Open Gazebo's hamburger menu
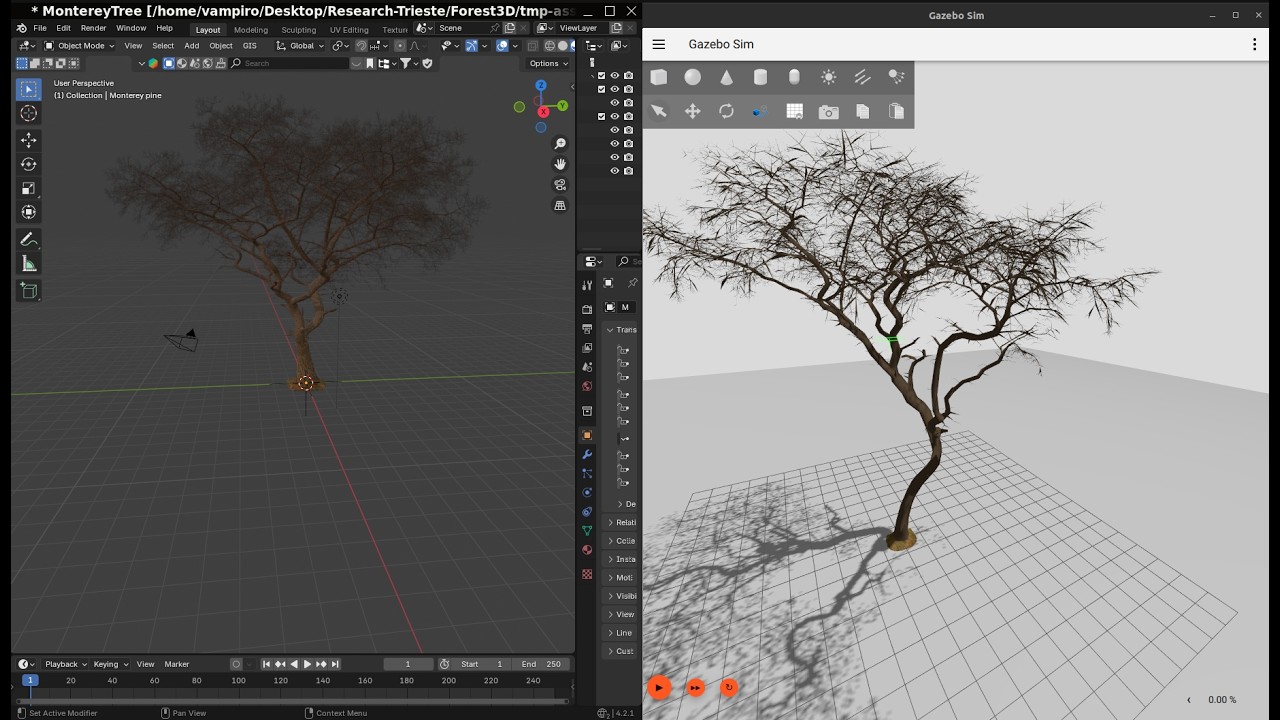 (659, 44)
